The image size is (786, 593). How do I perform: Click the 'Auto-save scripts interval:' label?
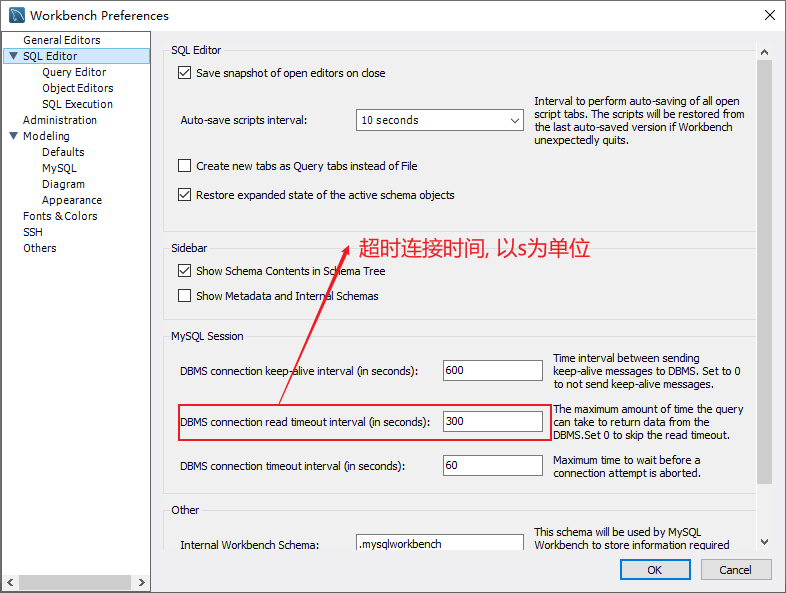[244, 120]
